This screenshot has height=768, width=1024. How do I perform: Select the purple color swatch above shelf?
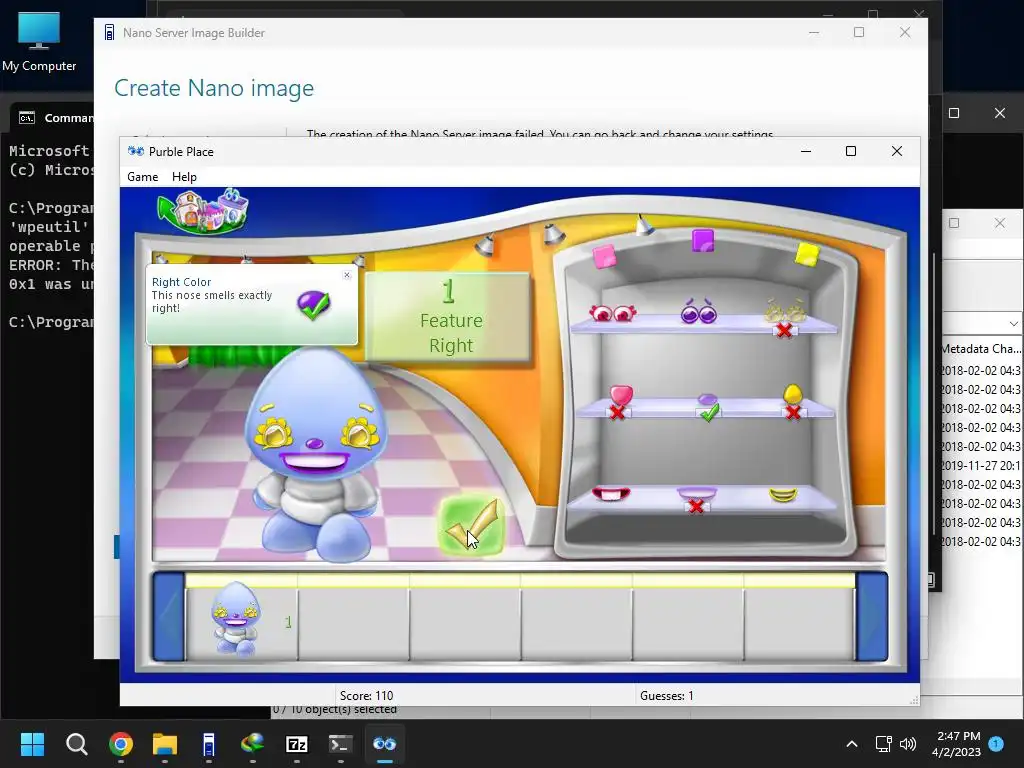click(703, 240)
